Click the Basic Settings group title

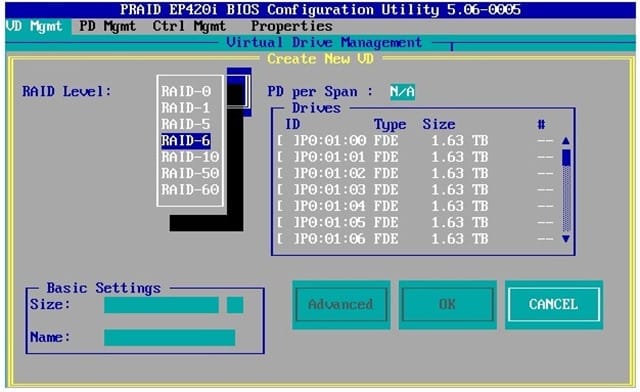tap(104, 288)
